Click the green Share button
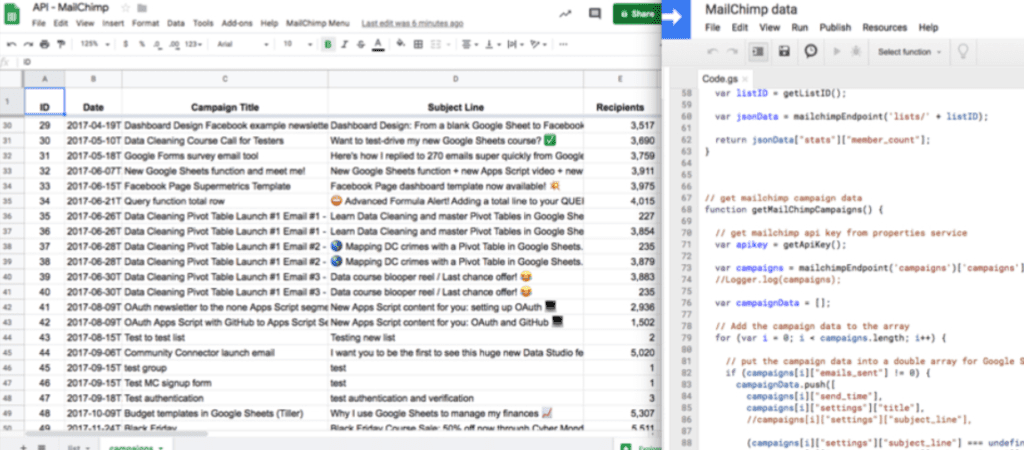This screenshot has width=1024, height=450. tap(637, 14)
